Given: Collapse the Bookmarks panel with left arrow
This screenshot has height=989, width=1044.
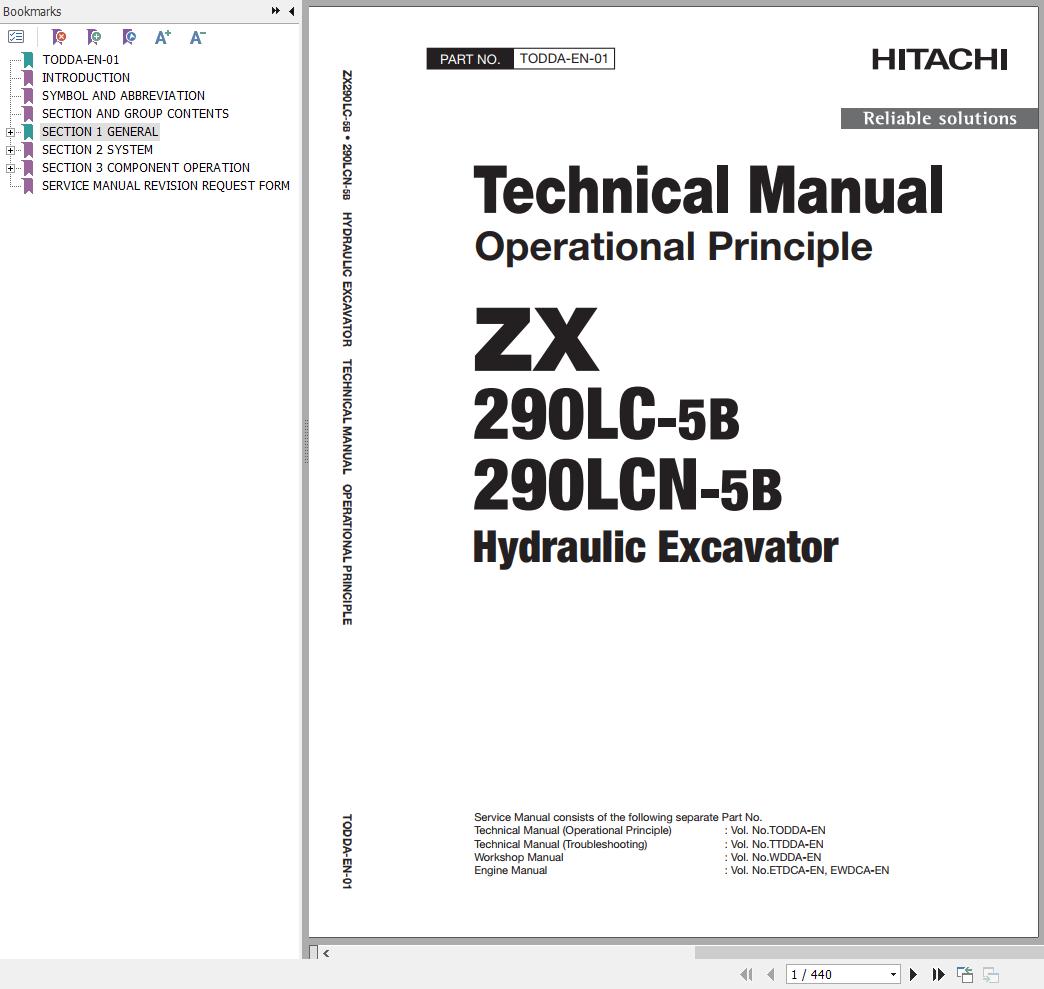Looking at the screenshot, I should click(292, 11).
